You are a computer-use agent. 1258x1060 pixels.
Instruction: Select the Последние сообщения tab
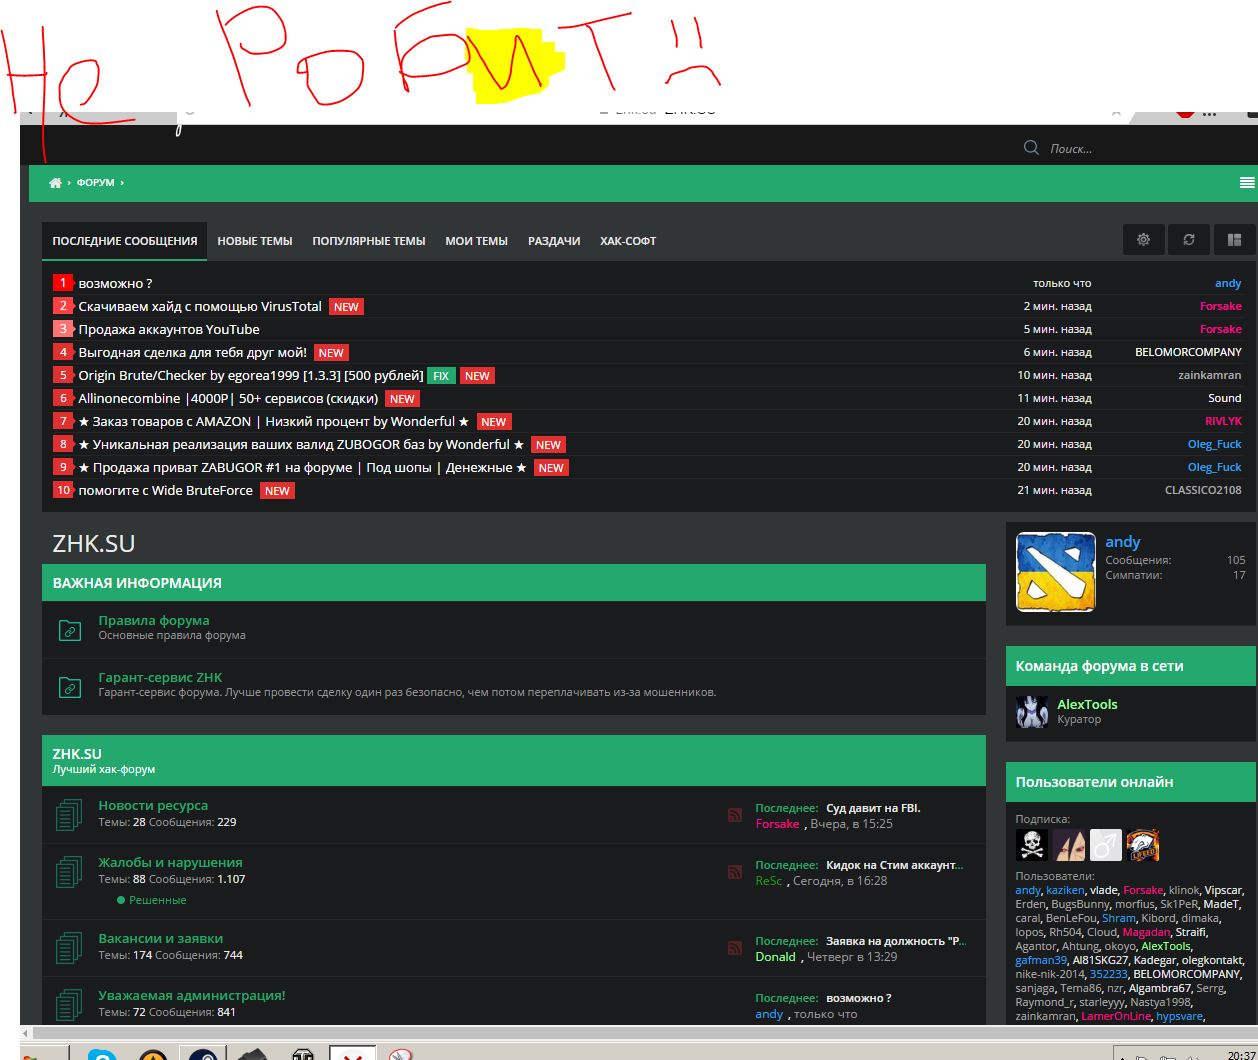click(x=125, y=241)
